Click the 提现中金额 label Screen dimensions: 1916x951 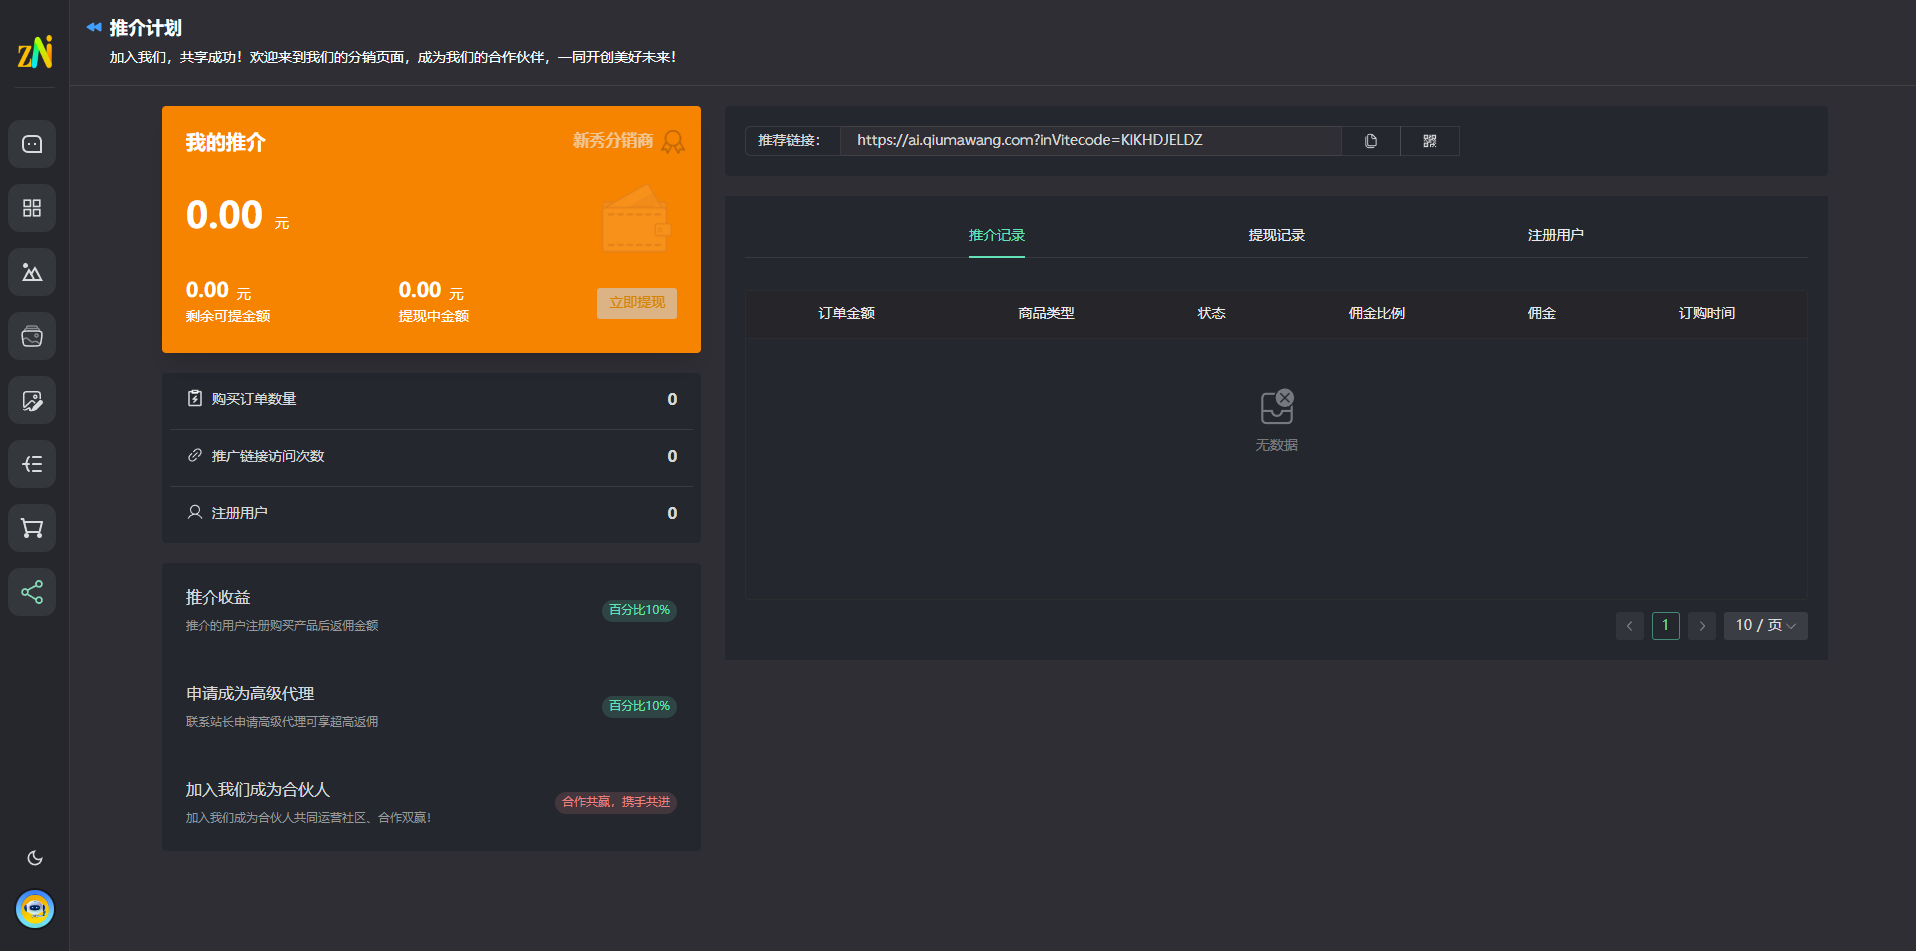[x=434, y=316]
